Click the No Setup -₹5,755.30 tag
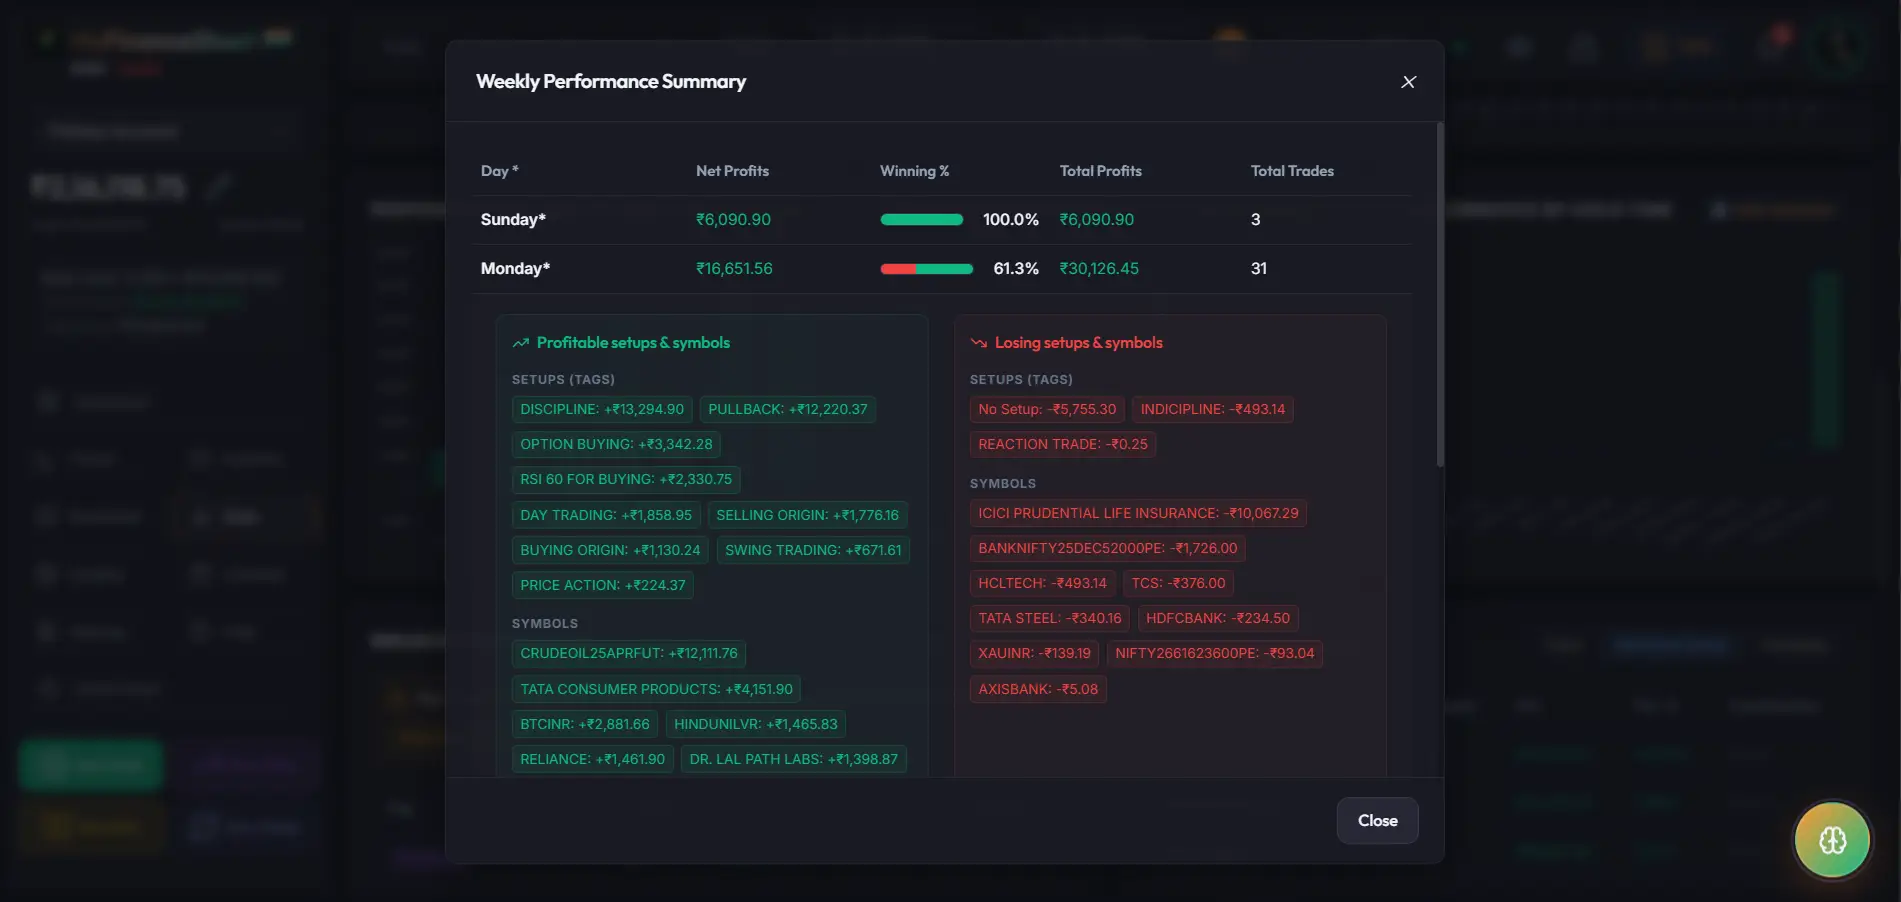 [1047, 409]
